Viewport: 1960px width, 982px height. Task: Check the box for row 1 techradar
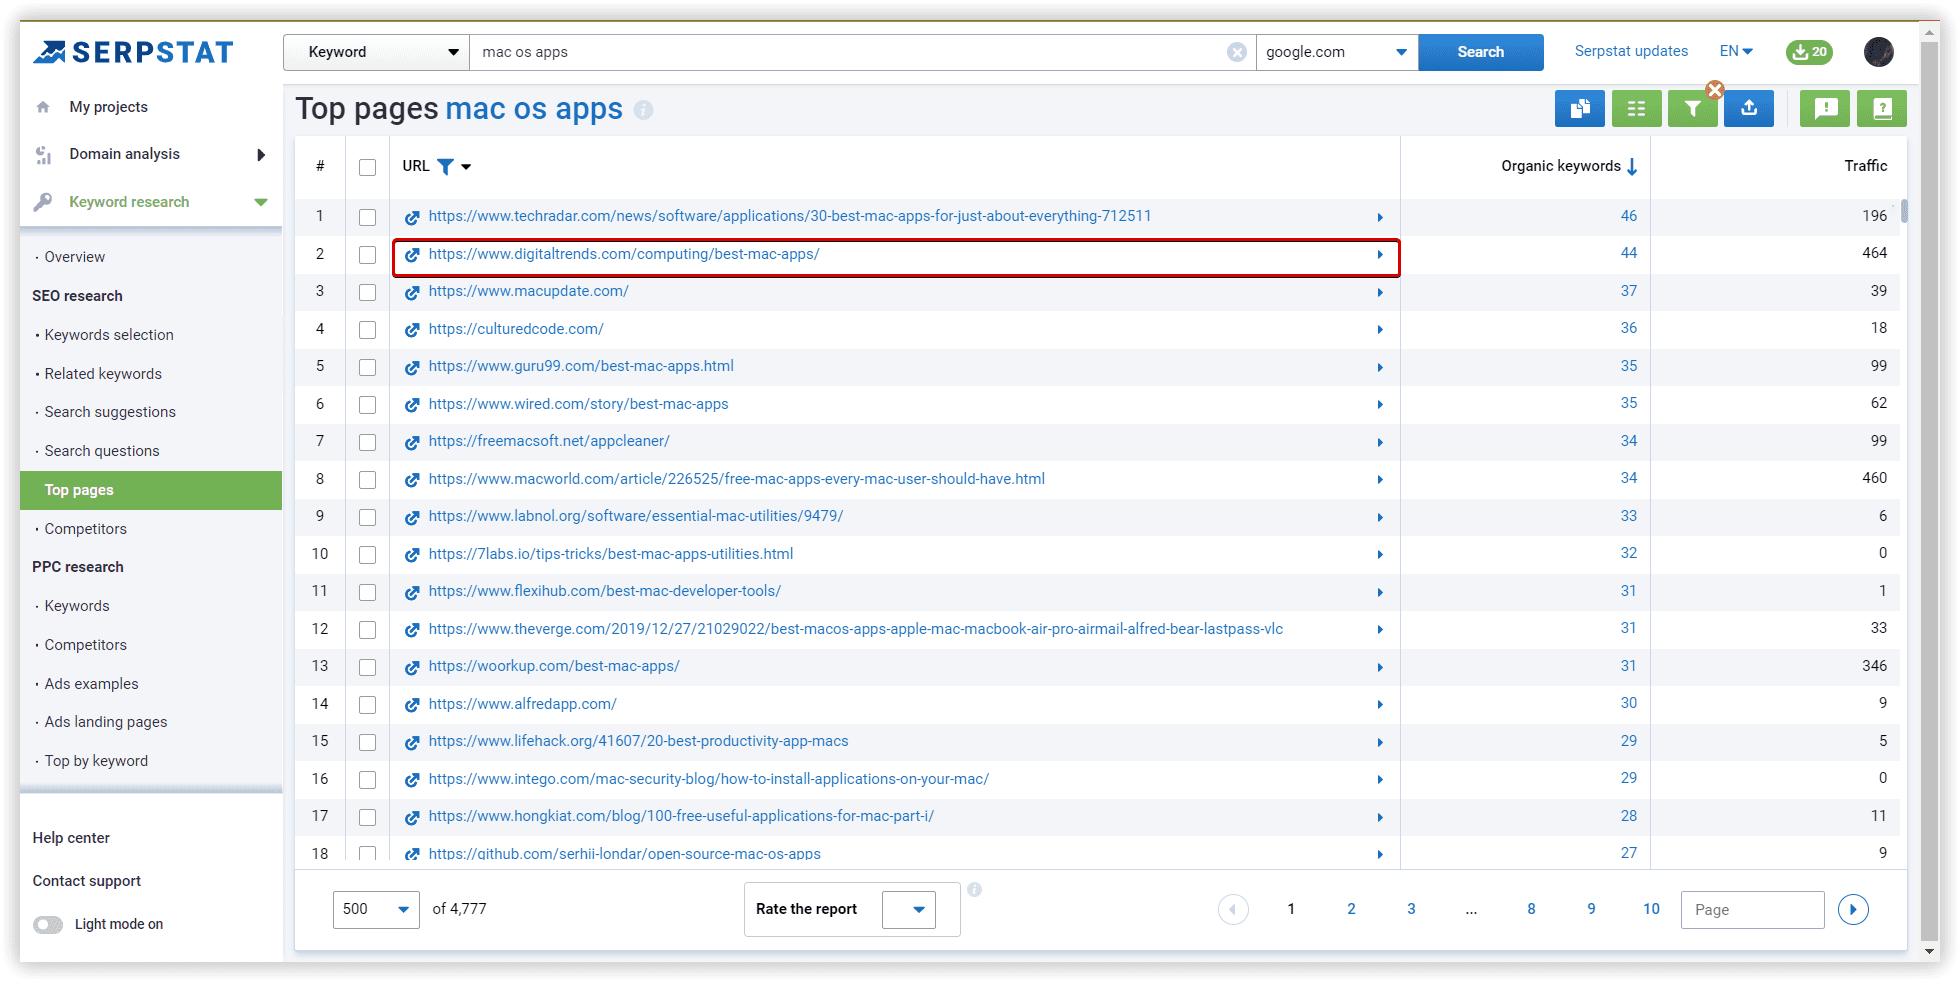pyautogui.click(x=368, y=217)
